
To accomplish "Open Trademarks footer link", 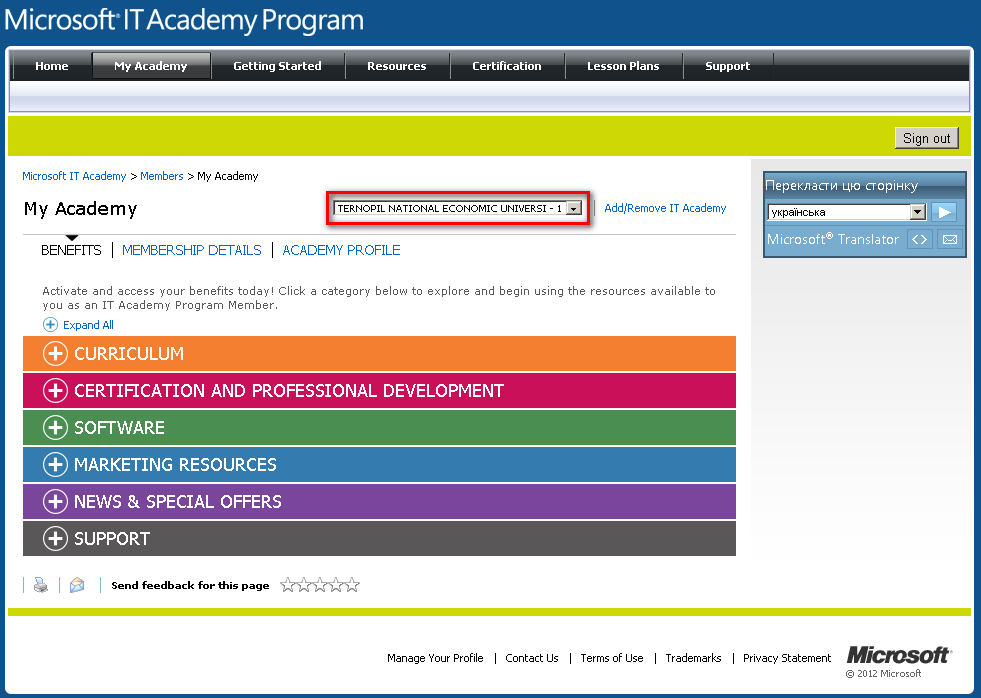I will [693, 658].
